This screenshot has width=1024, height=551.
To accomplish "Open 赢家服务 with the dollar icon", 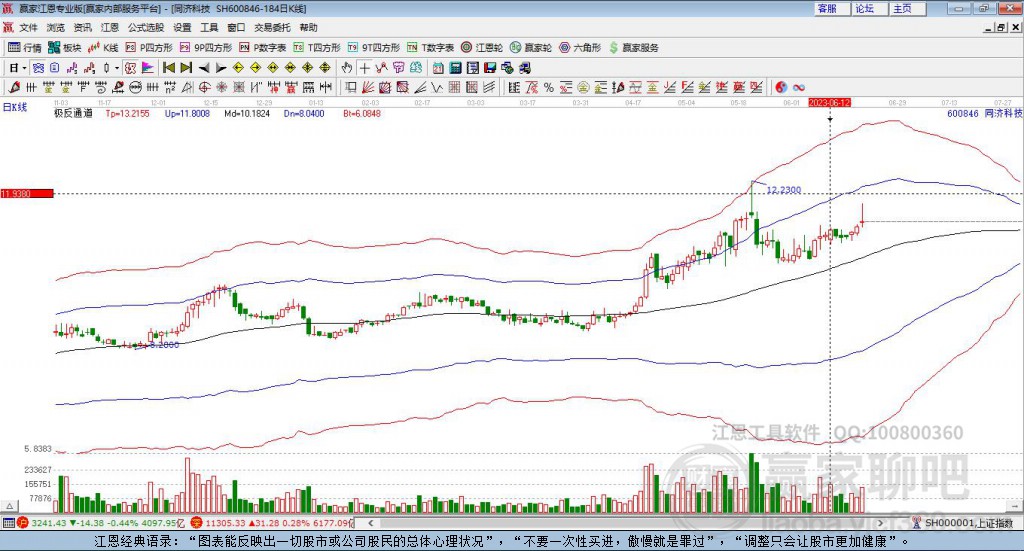I will (x=633, y=48).
